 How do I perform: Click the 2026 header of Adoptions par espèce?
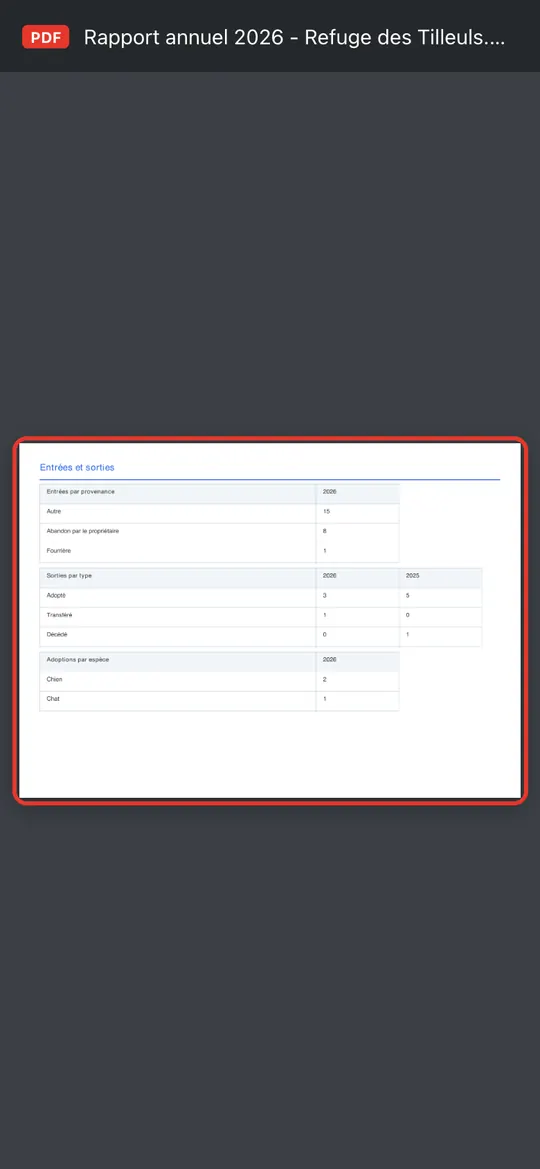click(330, 660)
